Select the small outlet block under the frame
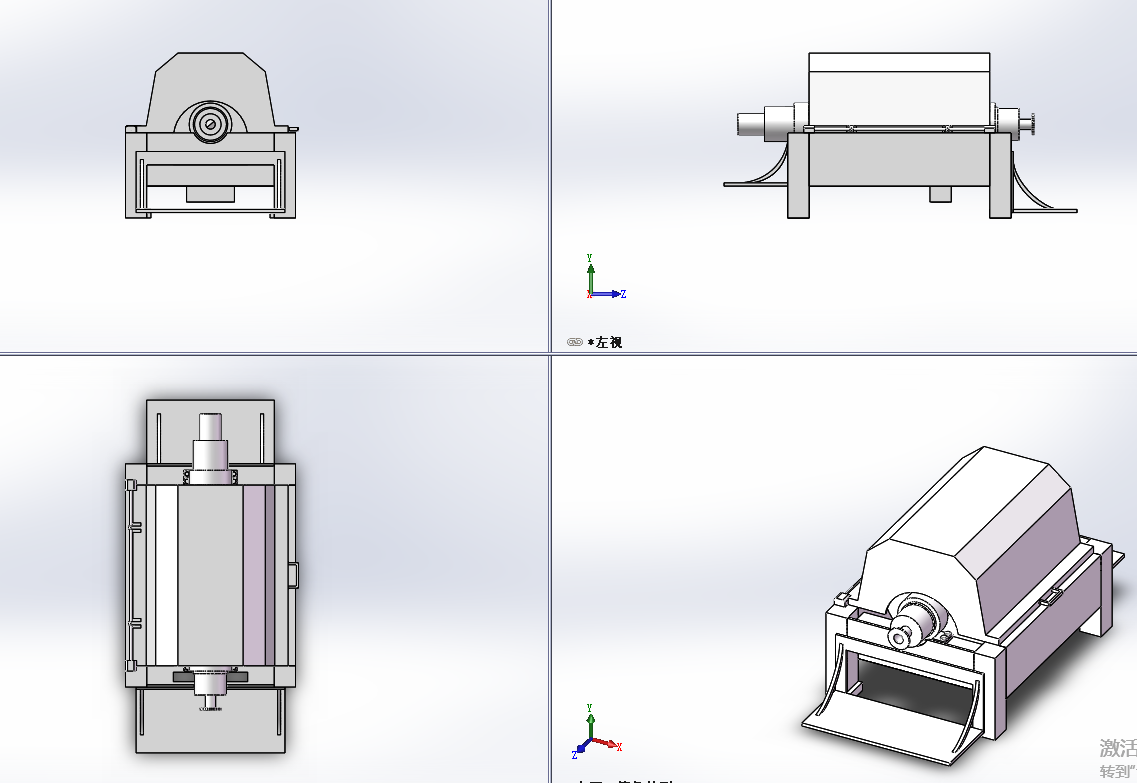 (940, 194)
